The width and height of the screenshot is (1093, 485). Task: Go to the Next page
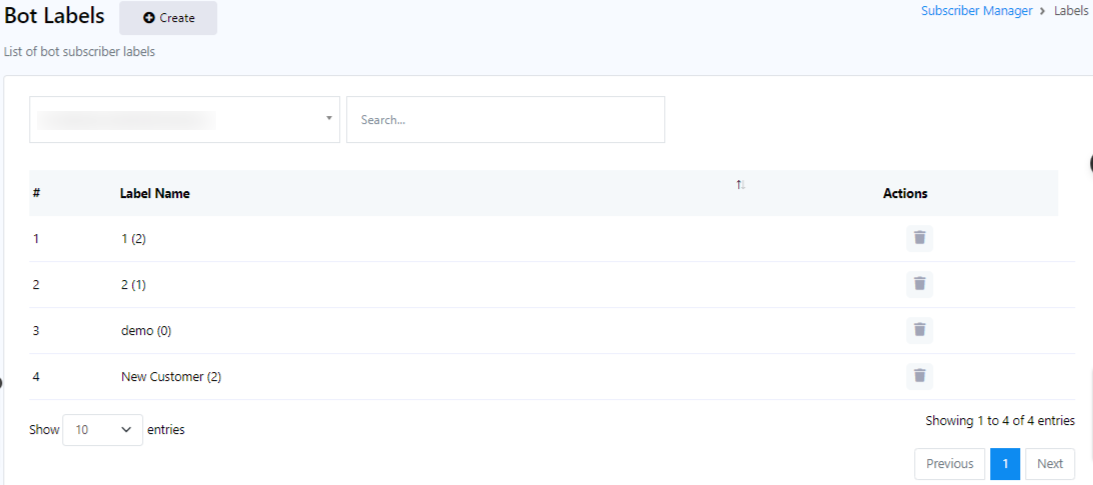(1050, 464)
